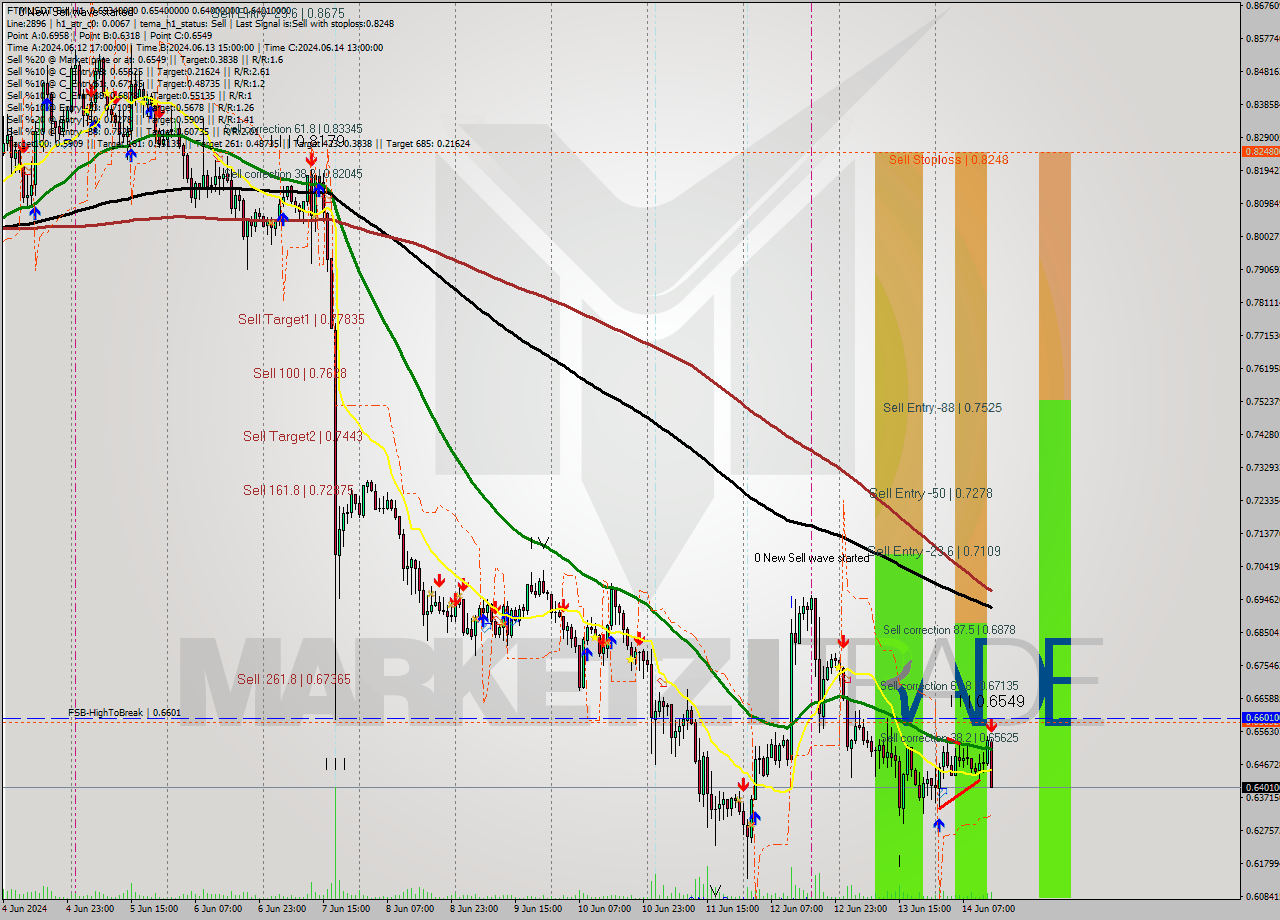The height and width of the screenshot is (920, 1280).
Task: Click the '14 Jun 07:00' time axis label
Action: pos(987,909)
